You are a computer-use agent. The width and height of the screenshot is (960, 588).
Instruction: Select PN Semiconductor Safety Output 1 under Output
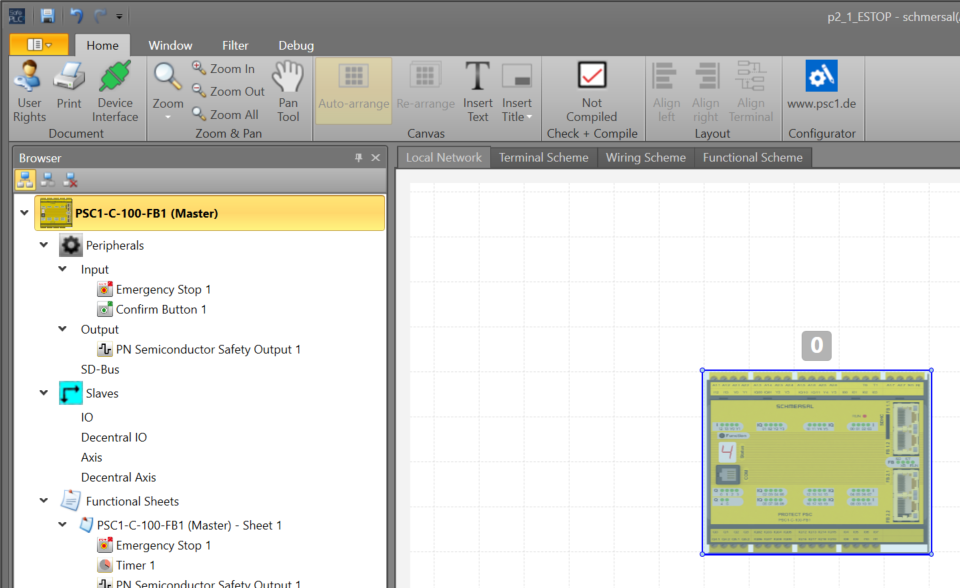pos(199,349)
